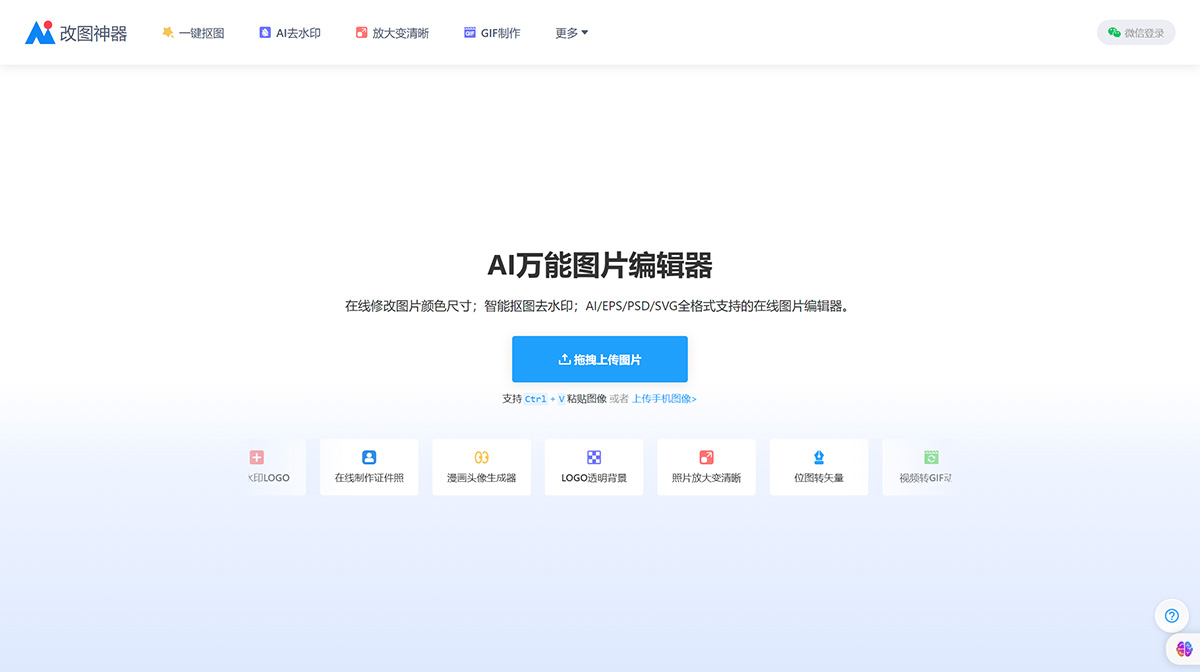
Task: Click the 漫画头像生成器 infinity icon
Action: coord(481,459)
